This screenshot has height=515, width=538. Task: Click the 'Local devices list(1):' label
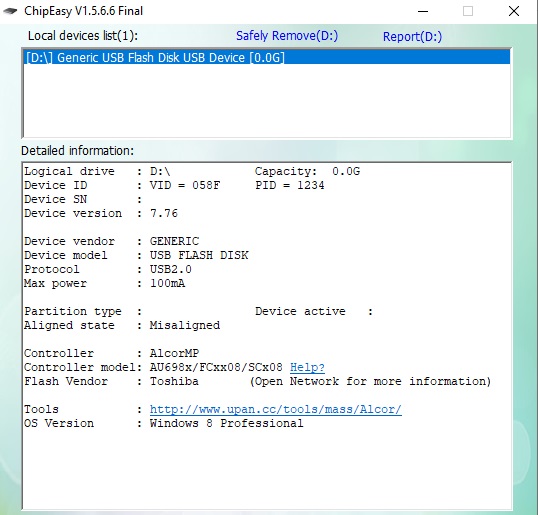83,36
